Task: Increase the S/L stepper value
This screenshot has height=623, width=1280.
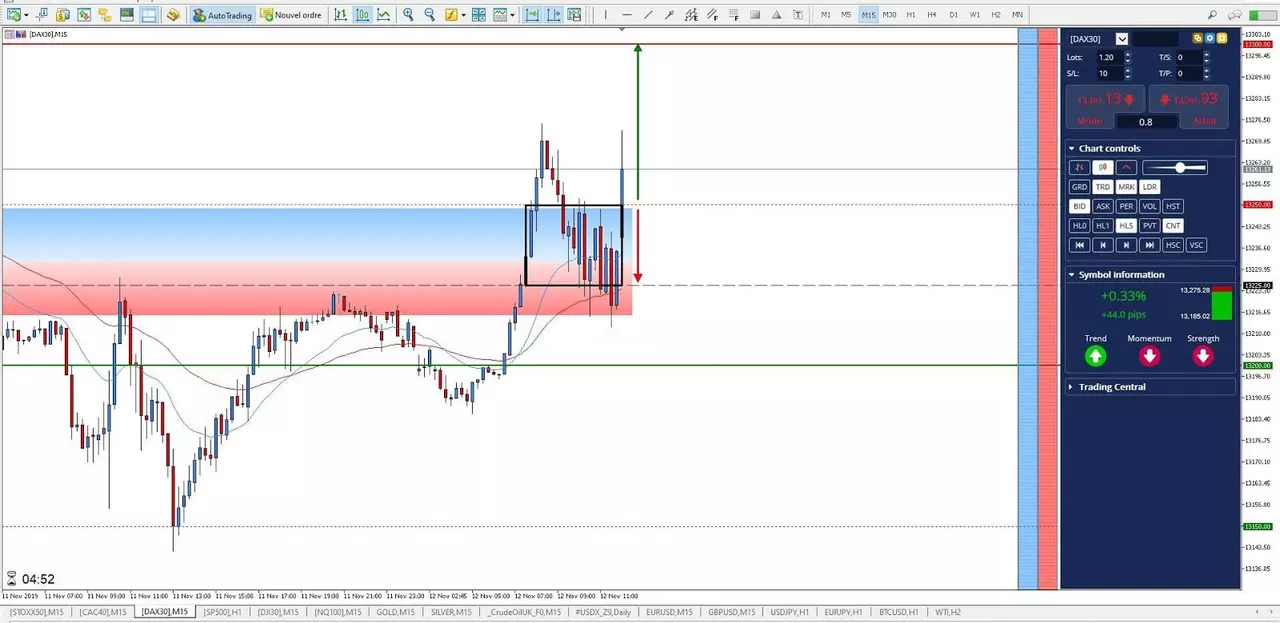Action: click(1128, 70)
